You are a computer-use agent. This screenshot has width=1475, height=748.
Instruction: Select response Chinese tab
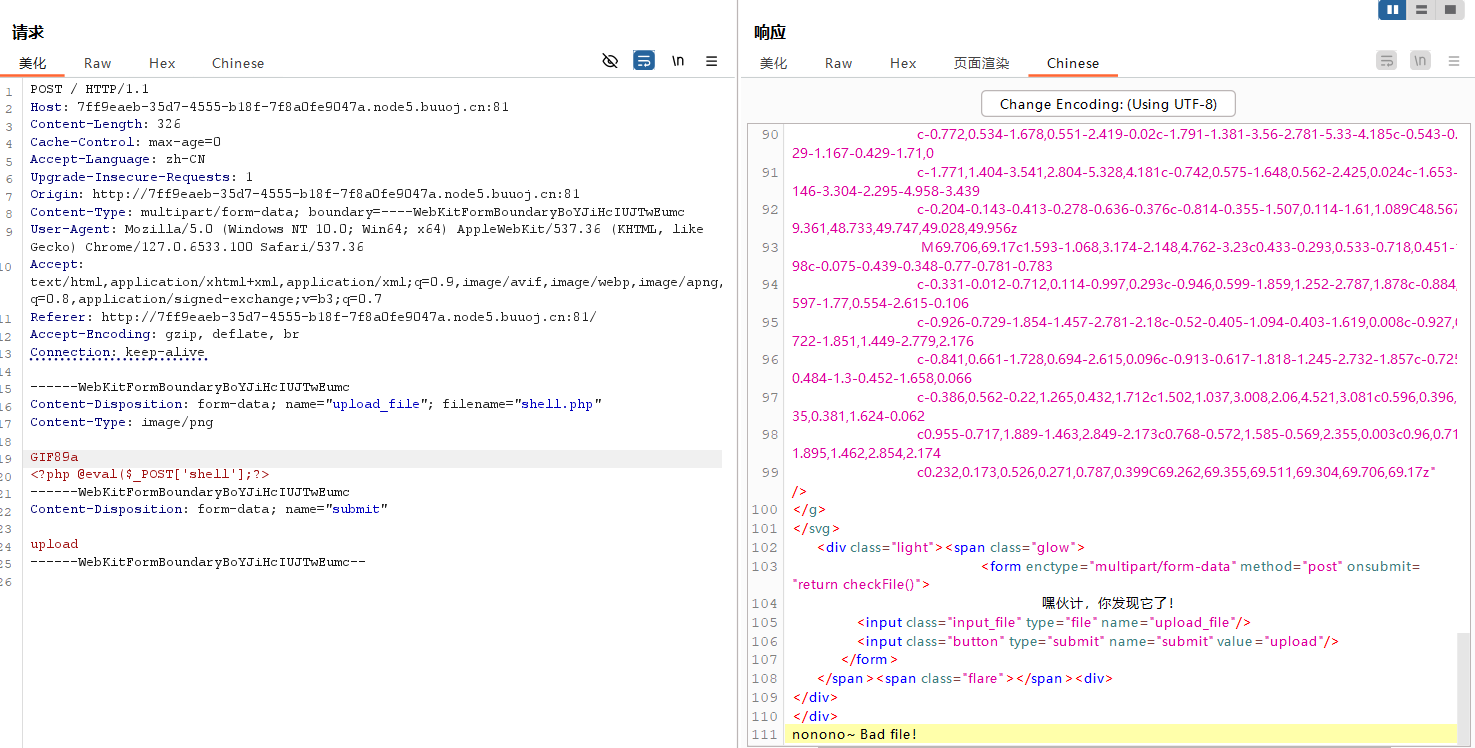click(x=1073, y=63)
